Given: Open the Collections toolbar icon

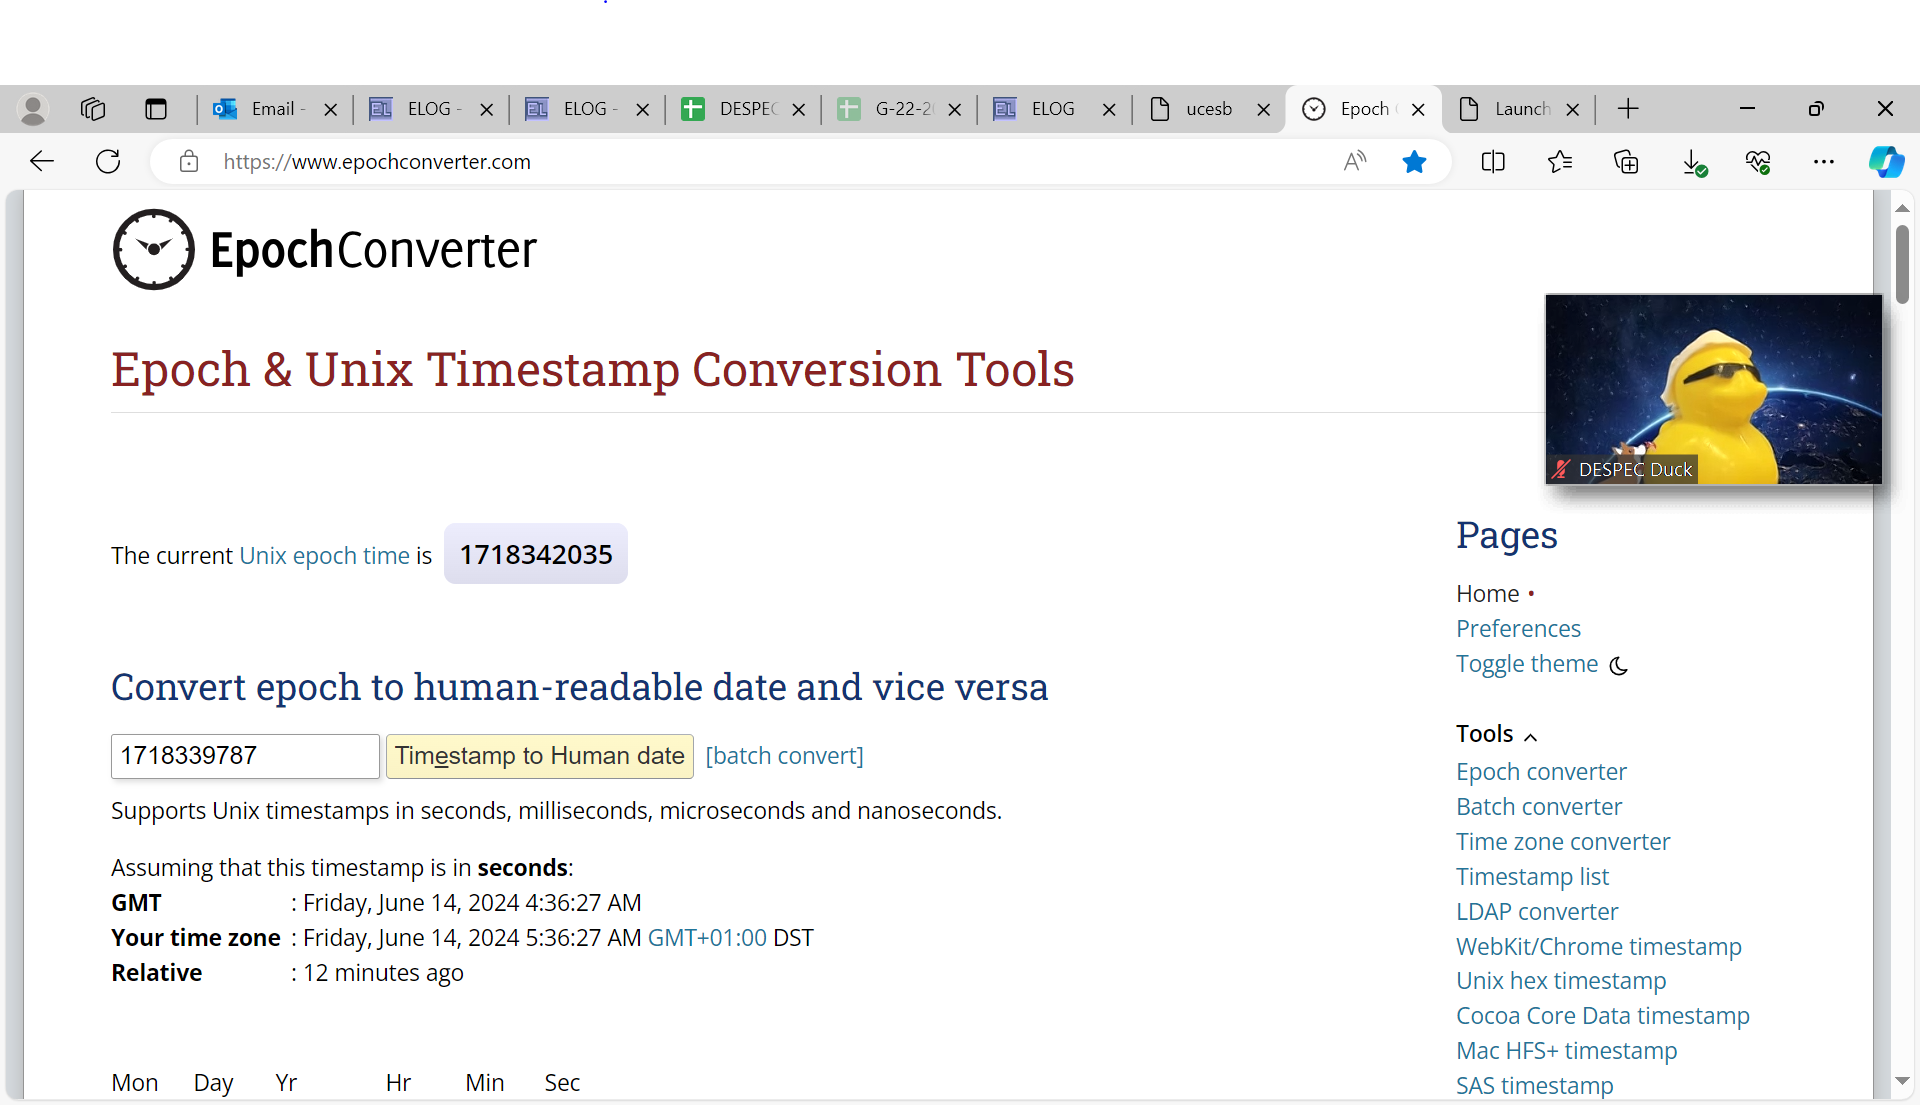Looking at the screenshot, I should [1626, 162].
